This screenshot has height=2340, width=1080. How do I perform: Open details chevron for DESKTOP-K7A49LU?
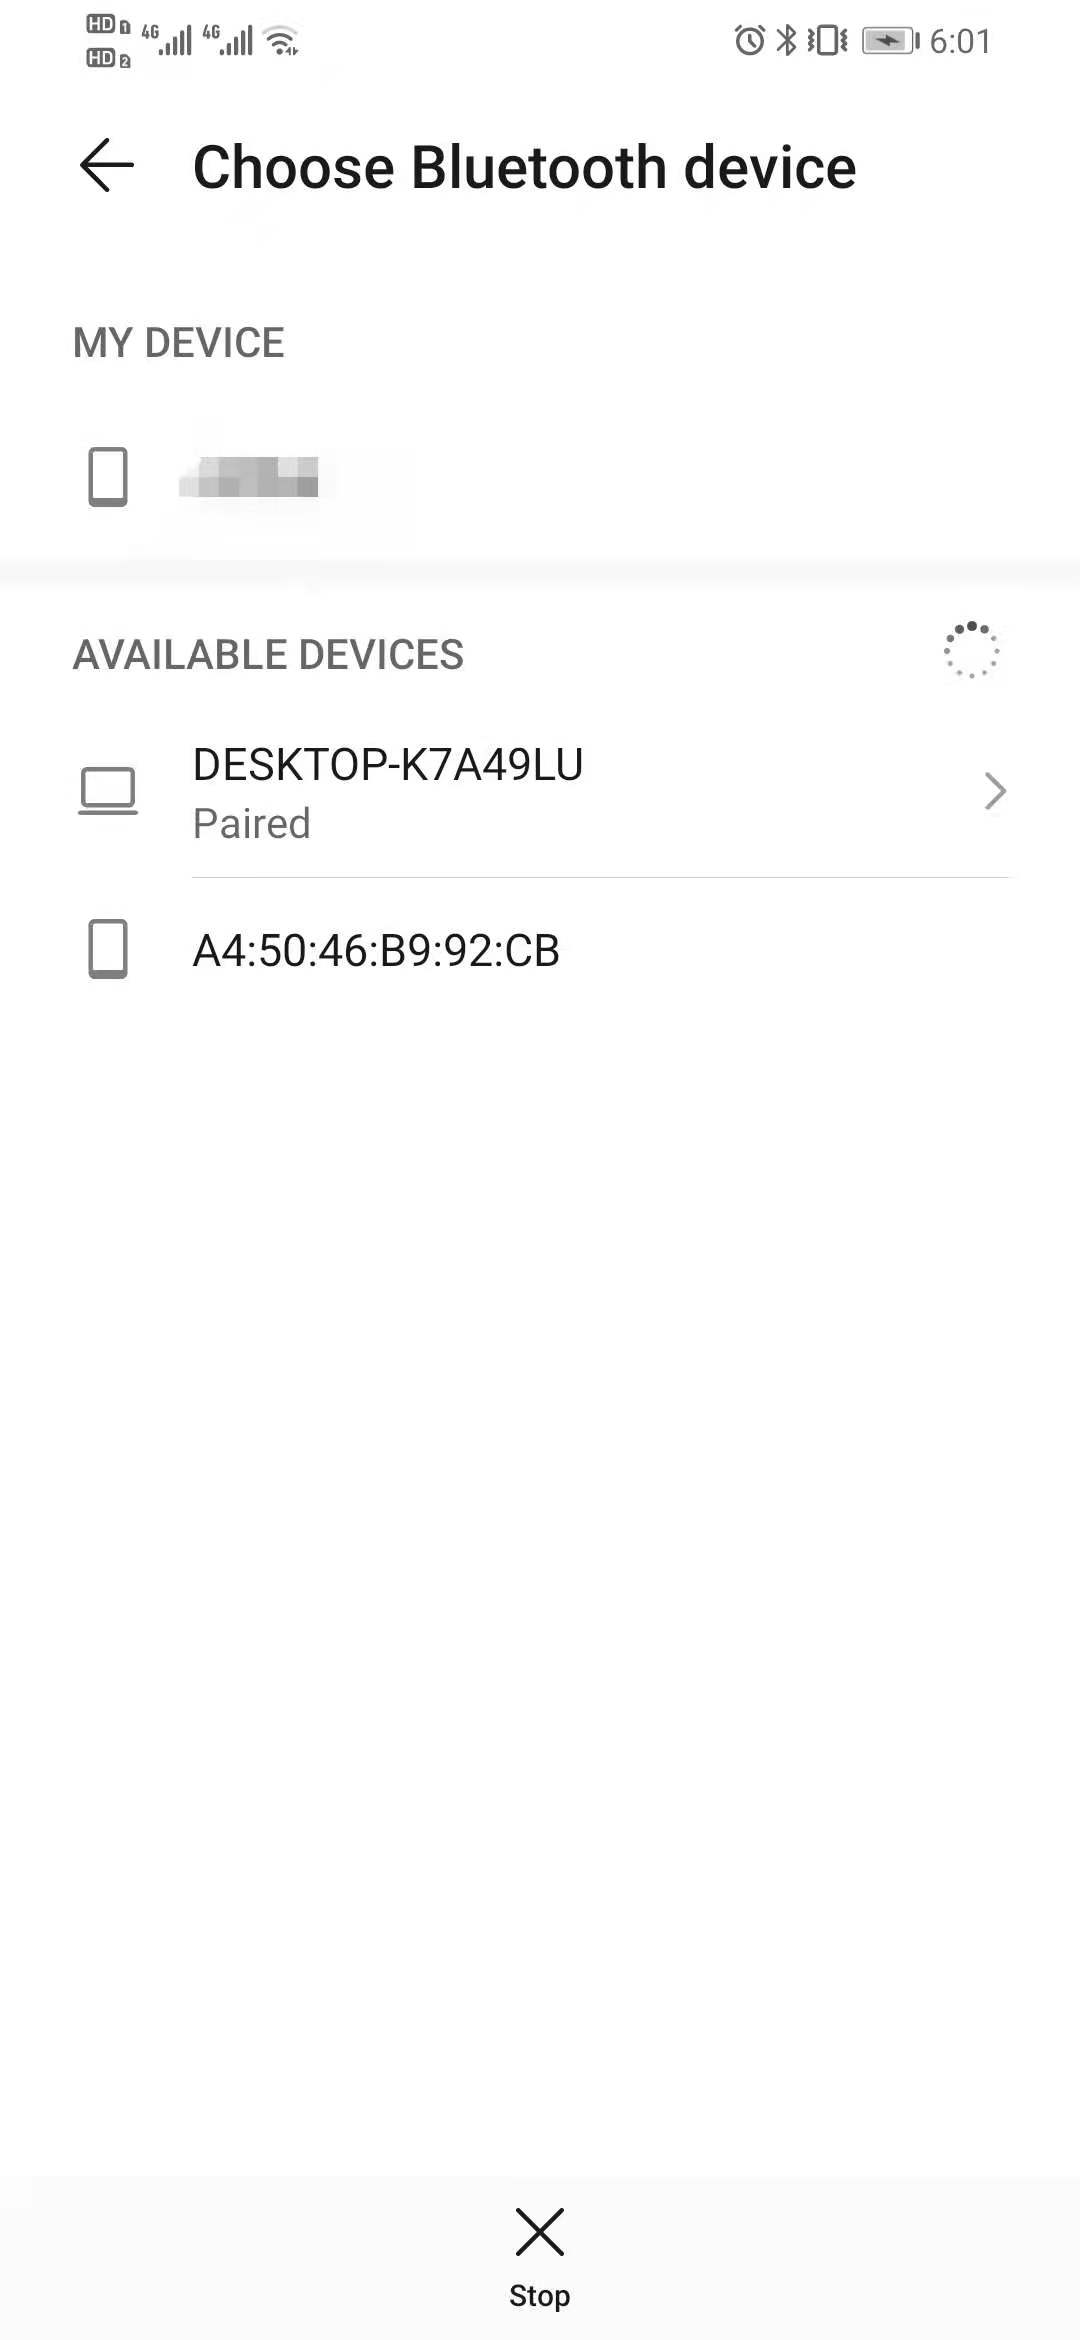(x=994, y=791)
